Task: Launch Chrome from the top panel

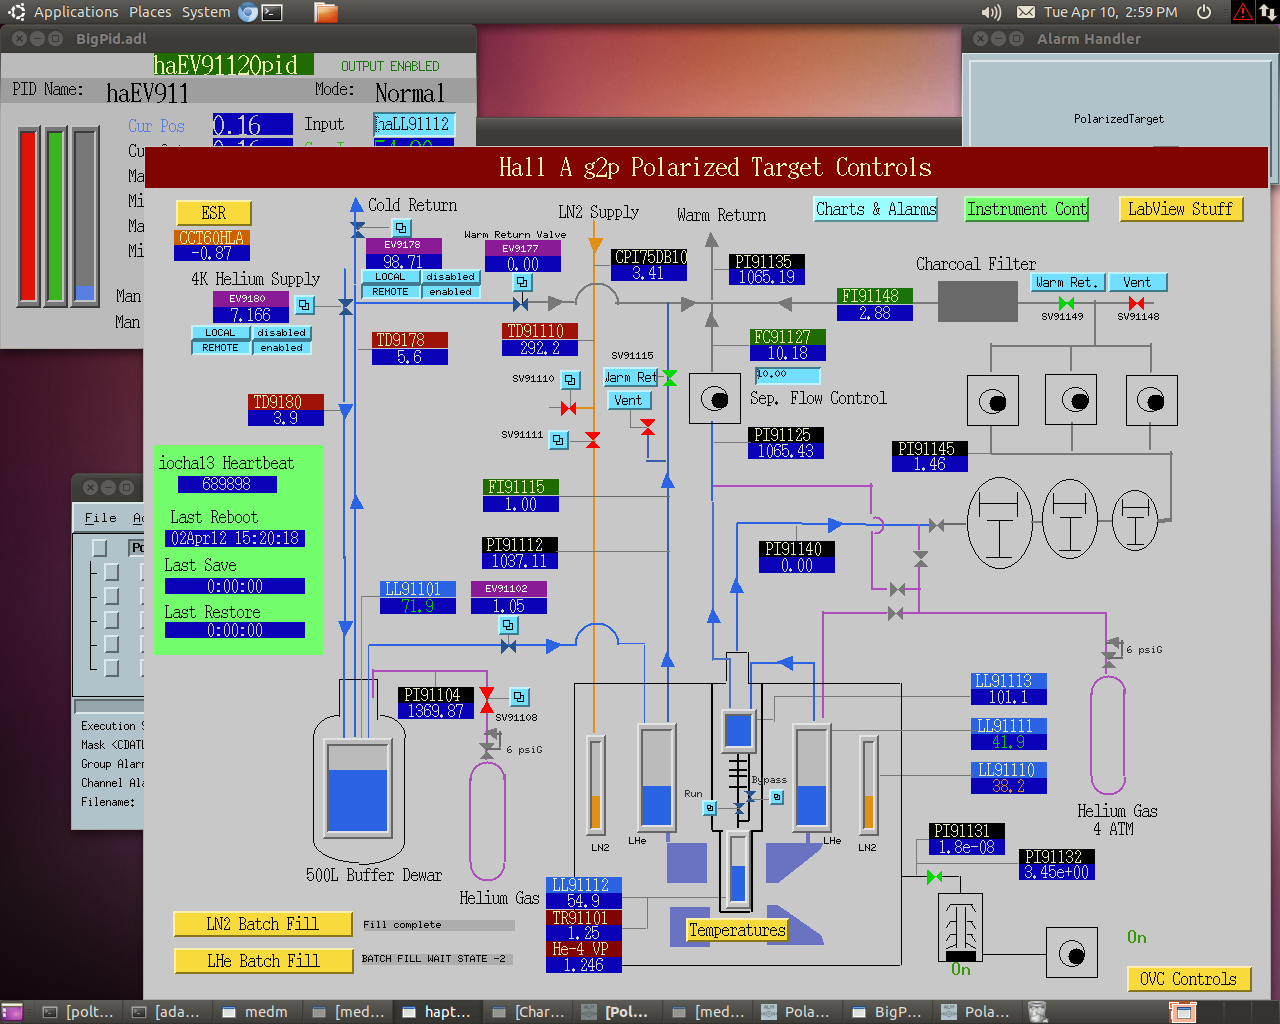Action: pos(248,12)
